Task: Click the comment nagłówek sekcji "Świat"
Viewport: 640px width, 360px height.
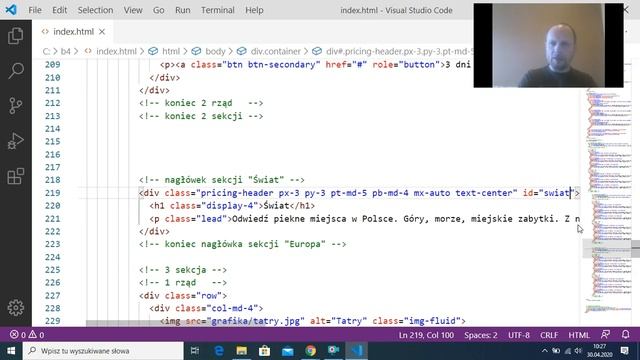Action: point(222,180)
